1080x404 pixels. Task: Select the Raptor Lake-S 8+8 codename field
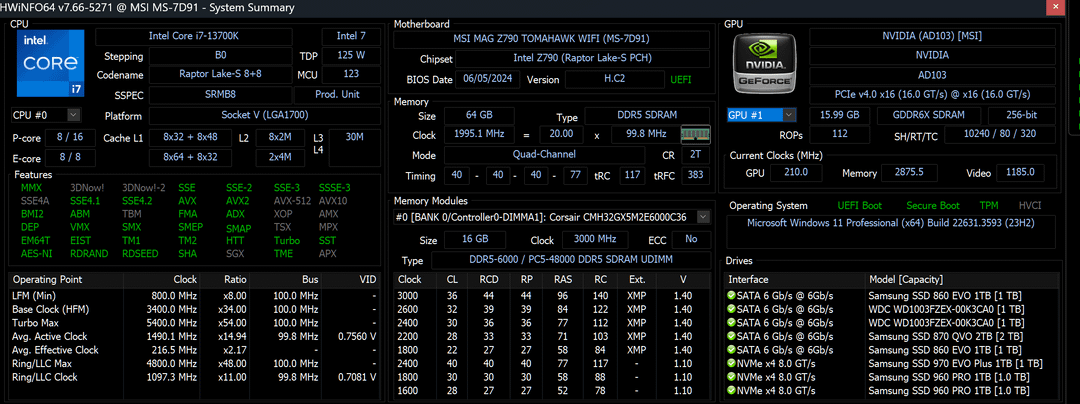click(x=220, y=74)
